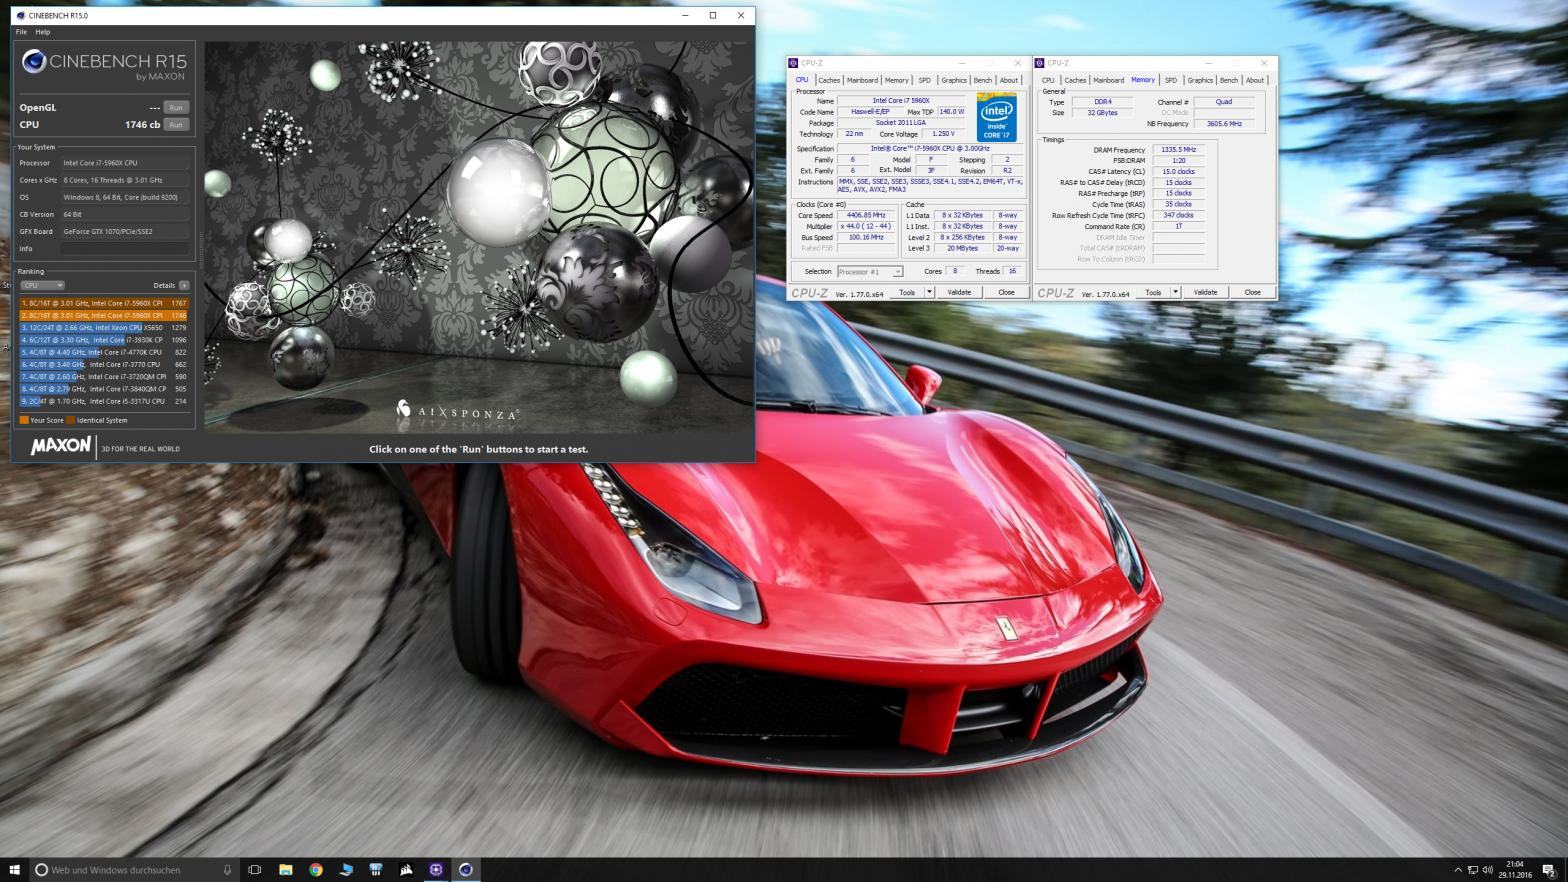Click the Core Voltage 1.250 V value
This screenshot has width=1568, height=882.
(x=943, y=134)
